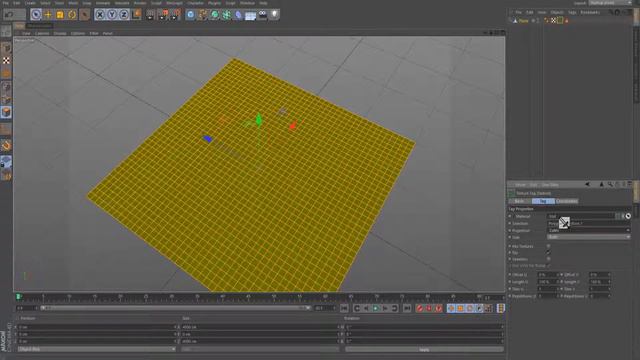Toggle the Z axis lock
Image resolution: width=640 pixels, height=360 pixels.
point(124,15)
